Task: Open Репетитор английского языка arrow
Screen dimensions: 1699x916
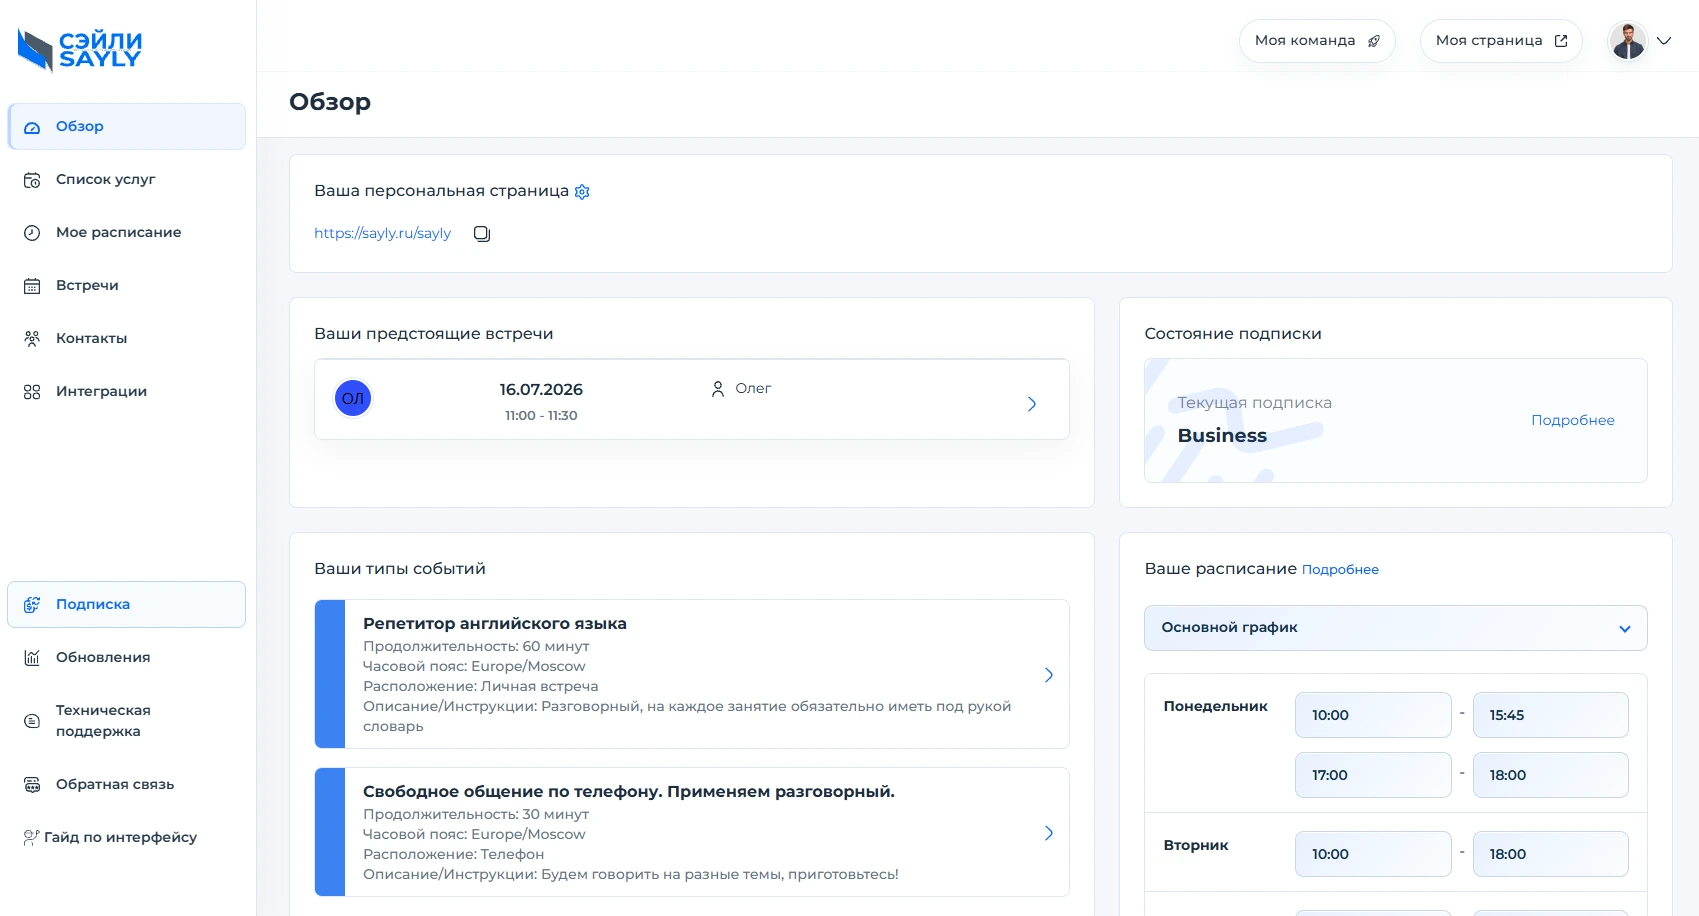Action: [1049, 675]
